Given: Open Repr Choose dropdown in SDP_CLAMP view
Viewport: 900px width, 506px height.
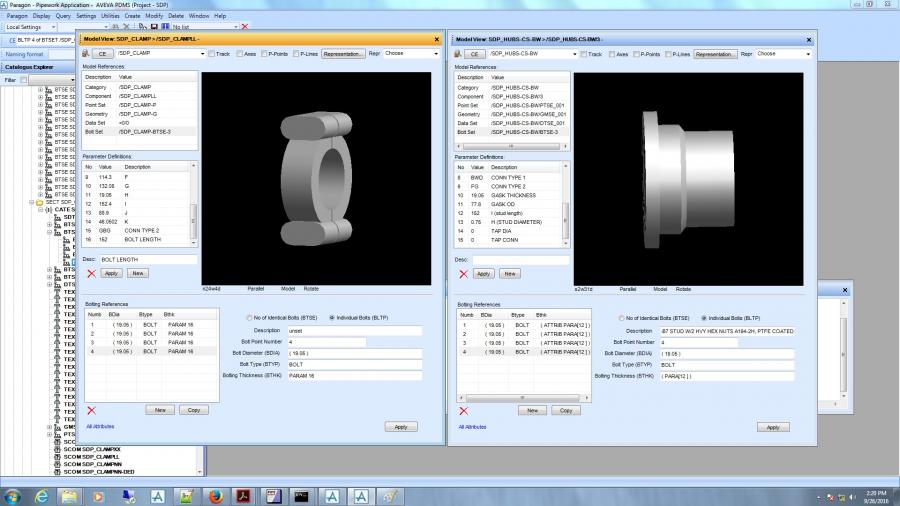Looking at the screenshot, I should pos(436,53).
